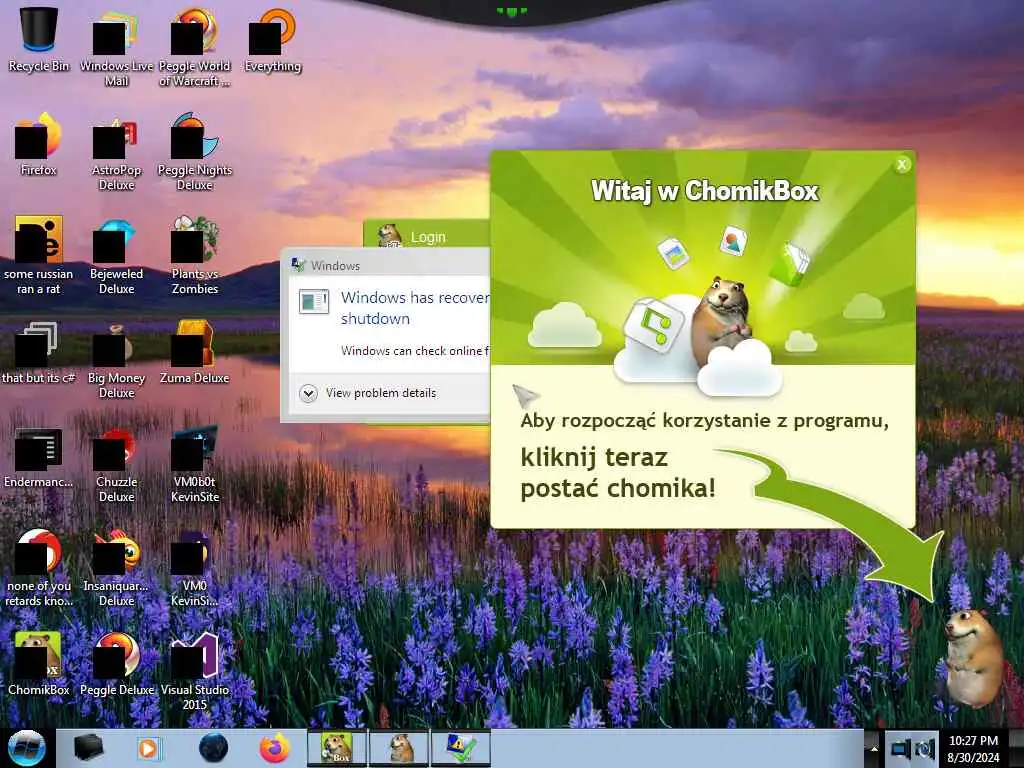
Task: Switch to the hamster ChomikBox taskbar button
Action: 399,748
